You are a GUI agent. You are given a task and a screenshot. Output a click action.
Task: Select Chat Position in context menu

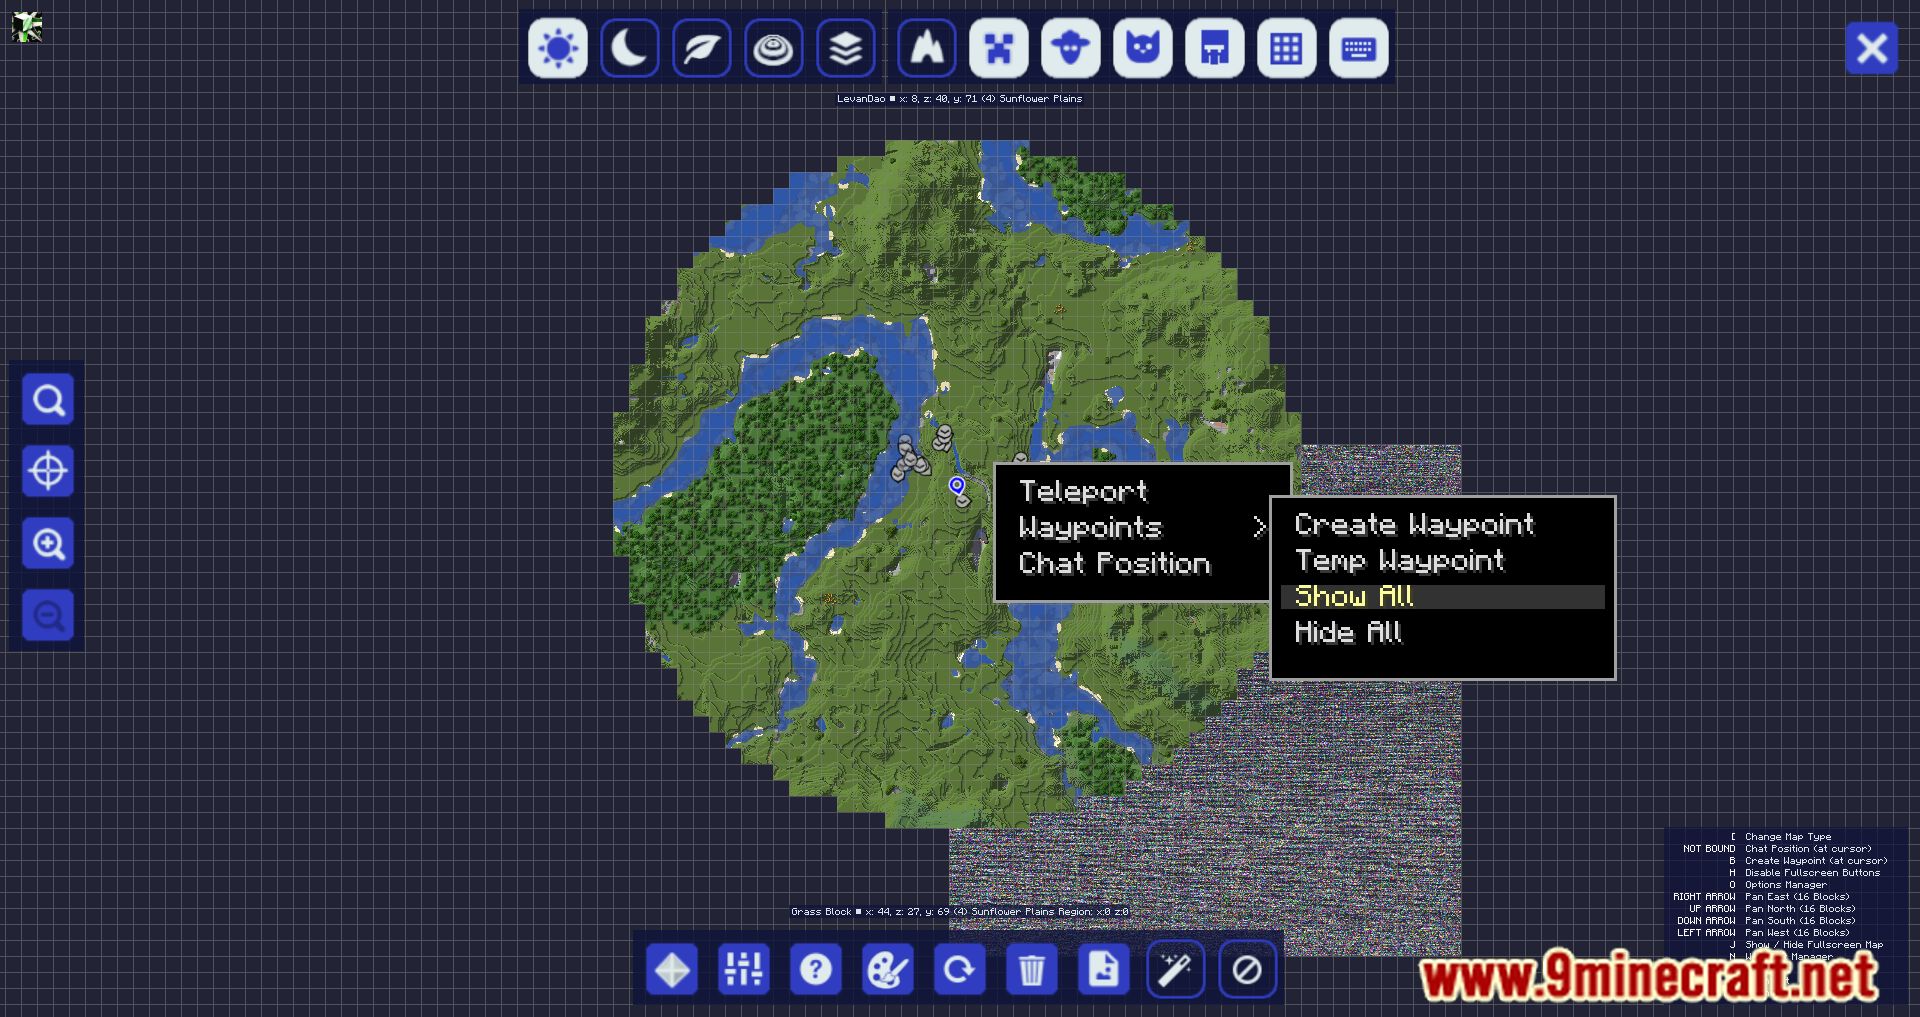(x=1114, y=563)
